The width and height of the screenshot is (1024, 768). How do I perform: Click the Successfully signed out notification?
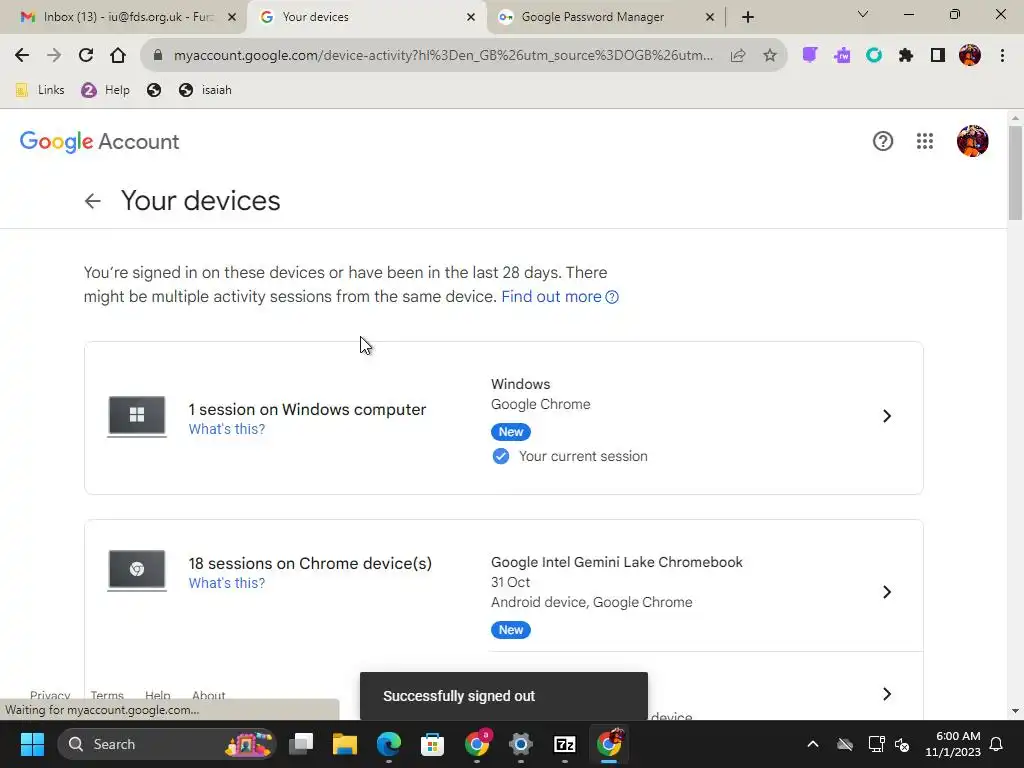(504, 696)
